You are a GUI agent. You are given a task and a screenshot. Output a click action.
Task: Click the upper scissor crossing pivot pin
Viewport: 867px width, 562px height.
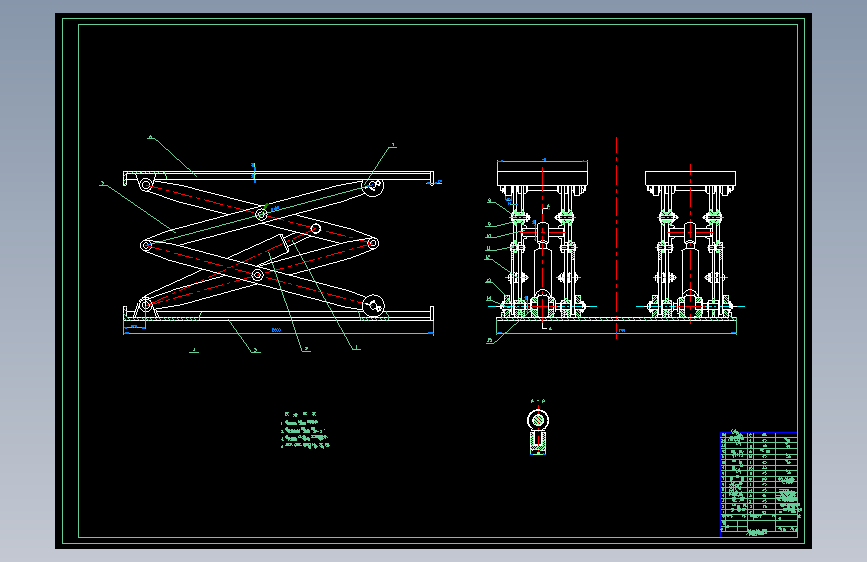[x=262, y=214]
